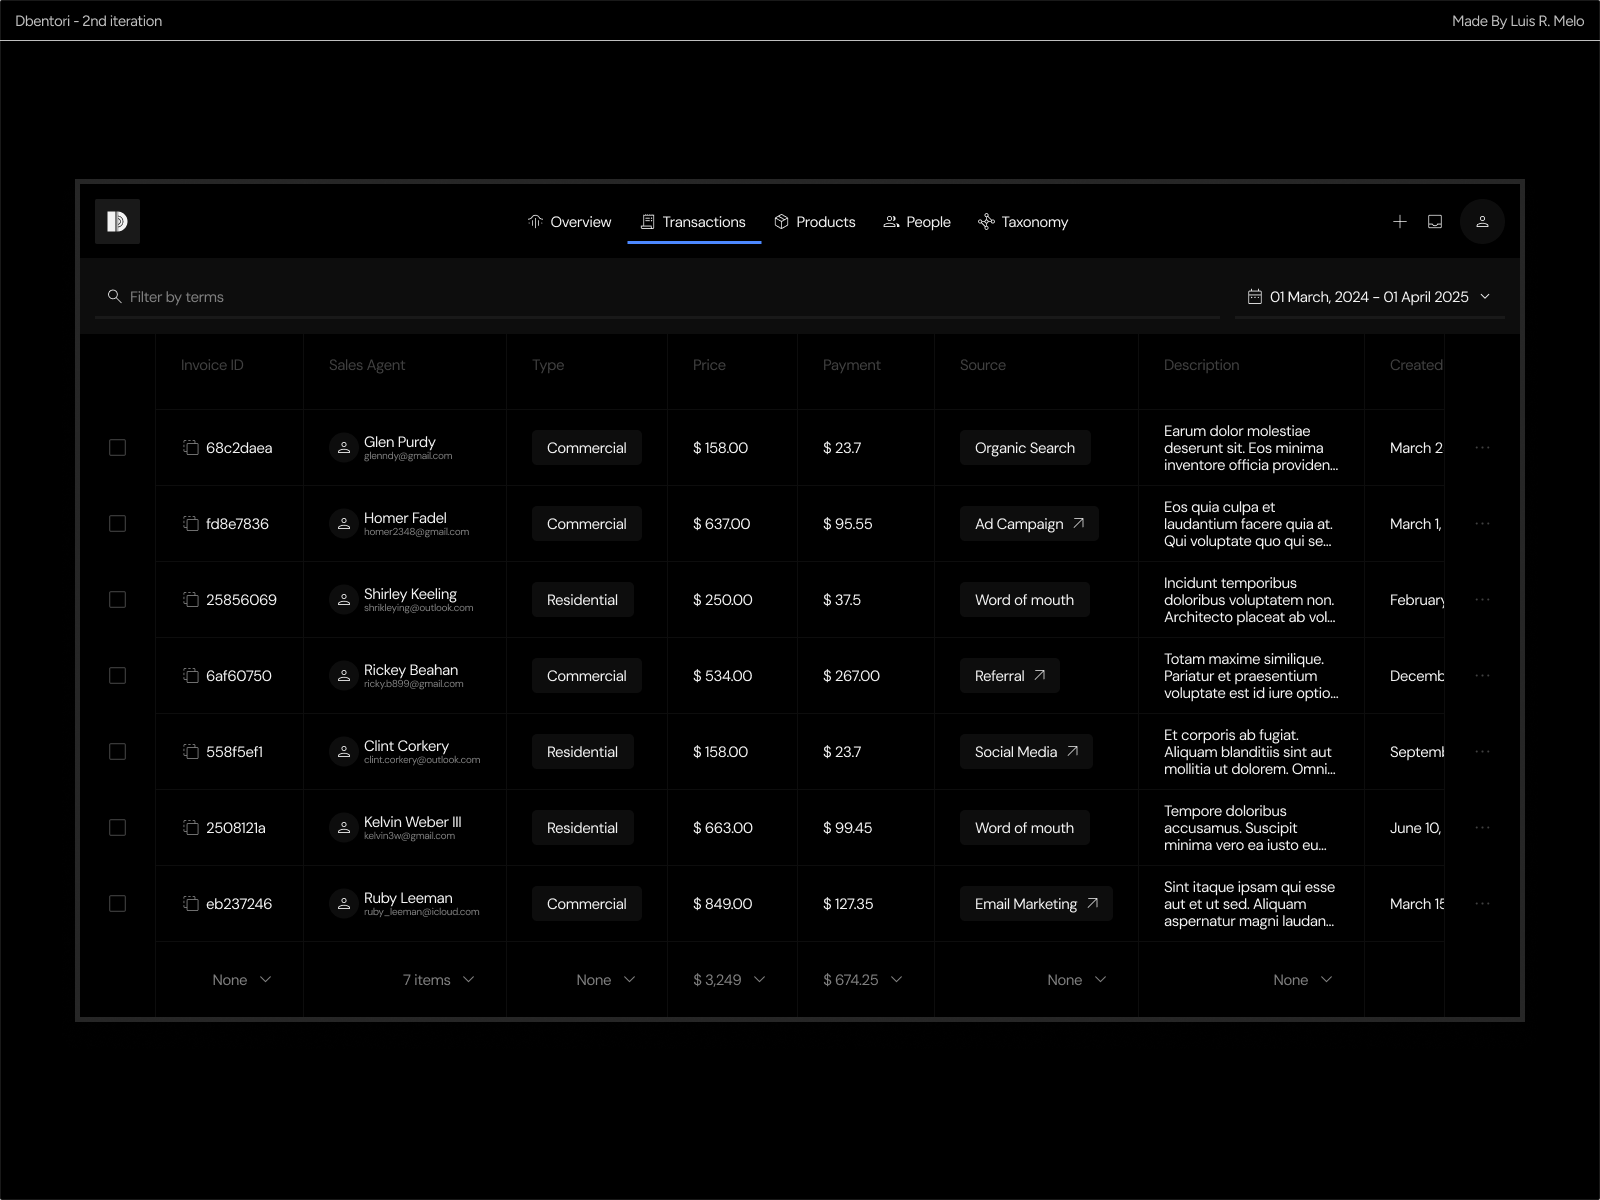Viewport: 1600px width, 1200px height.
Task: Check the checkbox for invoice 68c2daea
Action: click(117, 447)
